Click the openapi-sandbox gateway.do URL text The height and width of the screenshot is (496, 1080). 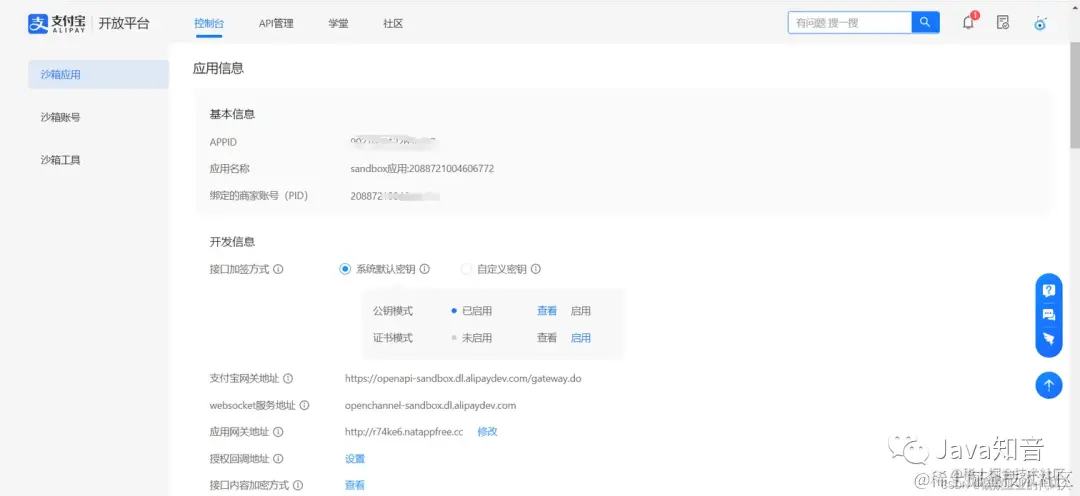pyautogui.click(x=464, y=378)
